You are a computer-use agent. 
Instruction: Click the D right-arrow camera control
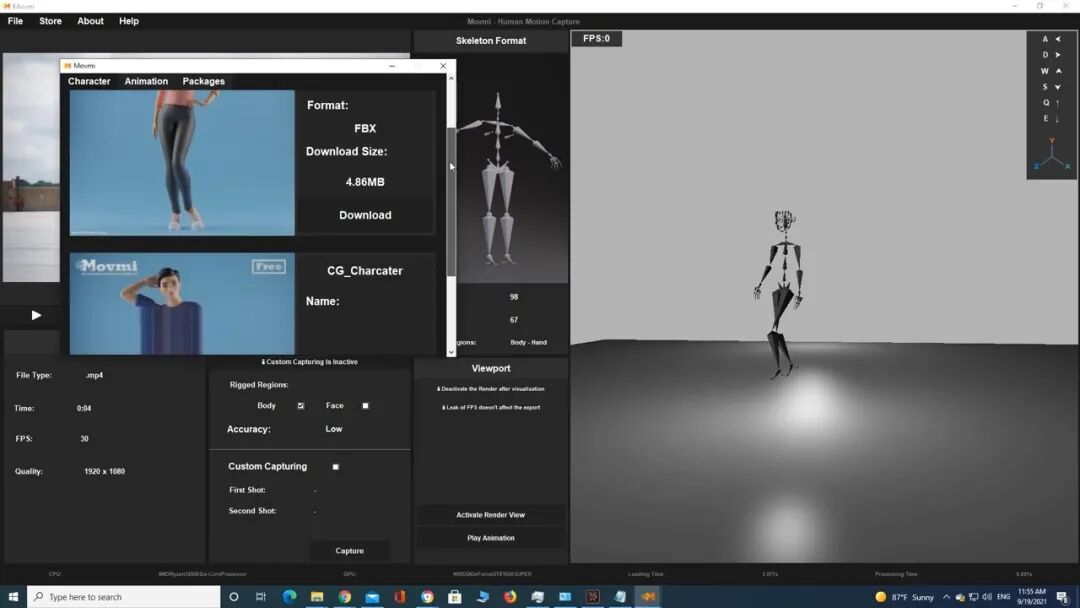(1051, 55)
